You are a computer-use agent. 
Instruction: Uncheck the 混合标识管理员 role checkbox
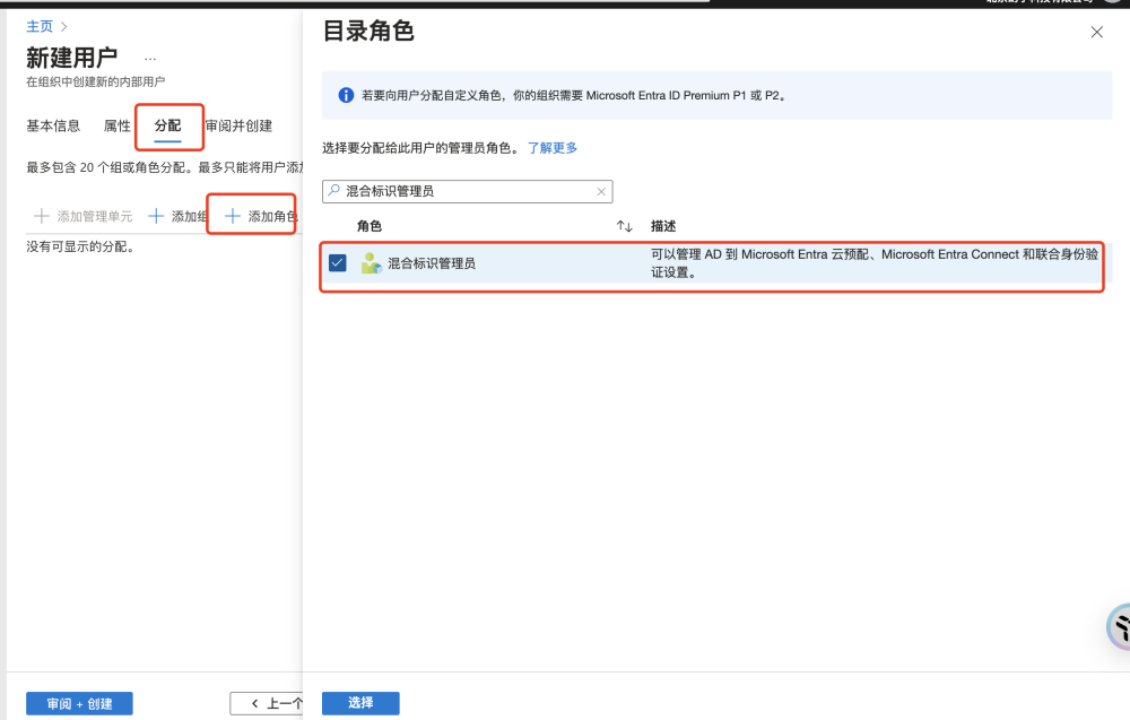pyautogui.click(x=337, y=263)
